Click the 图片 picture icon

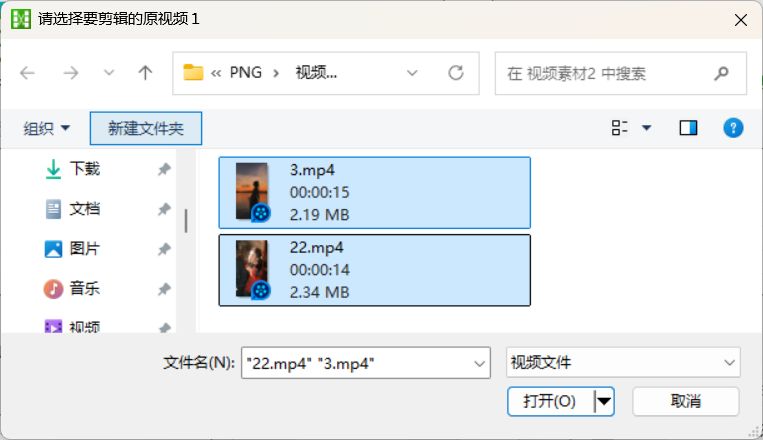point(53,249)
